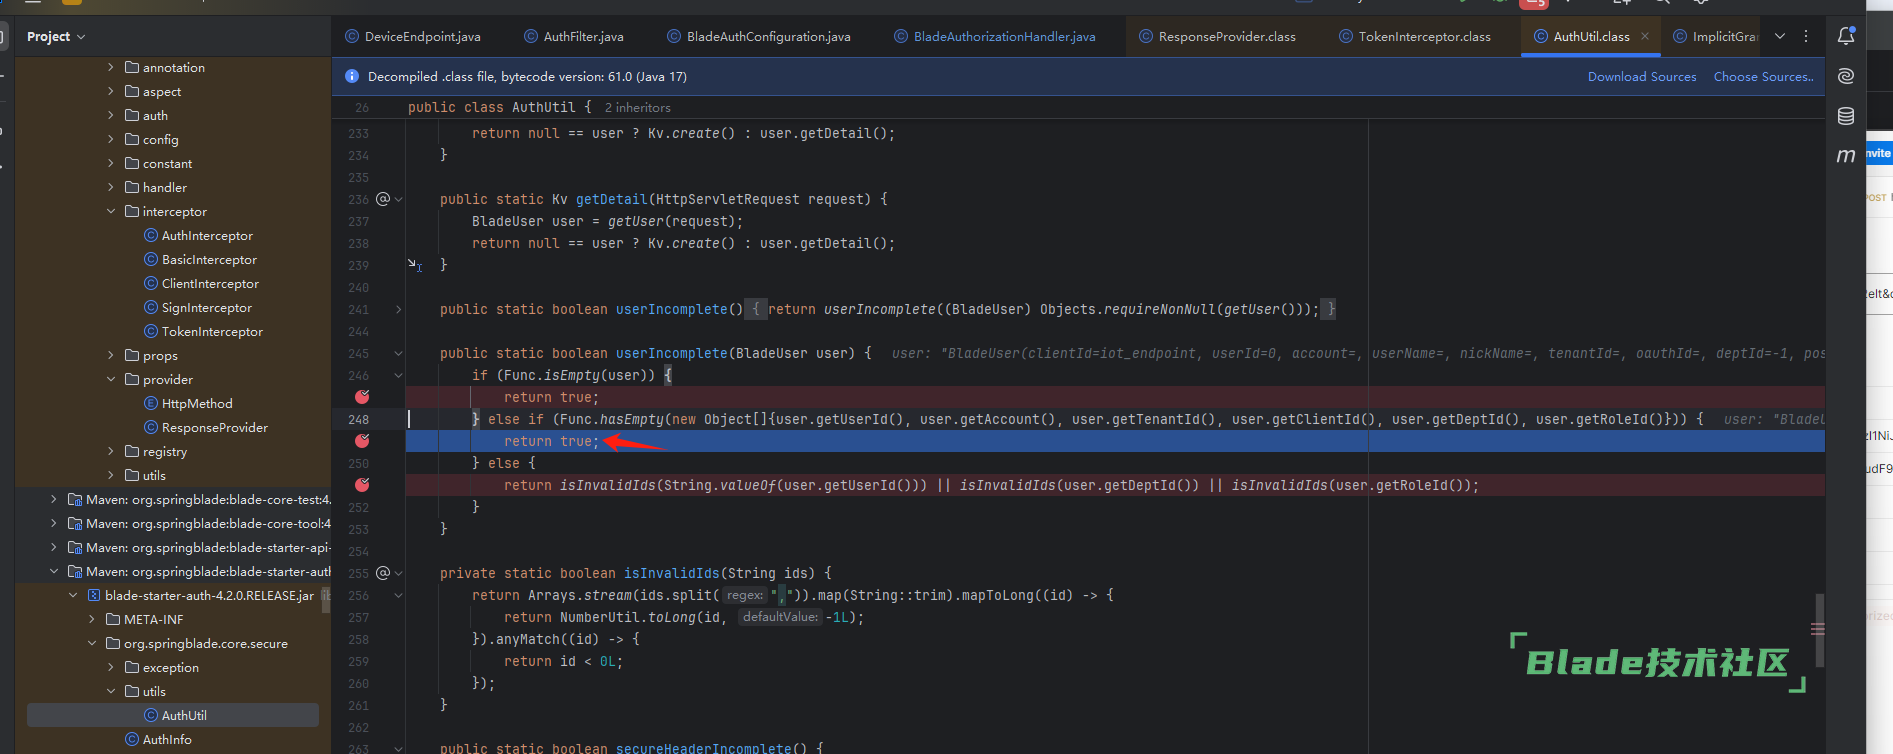Screen dimensions: 1893x754
Task: Expand the aspect folder
Action: tap(111, 91)
